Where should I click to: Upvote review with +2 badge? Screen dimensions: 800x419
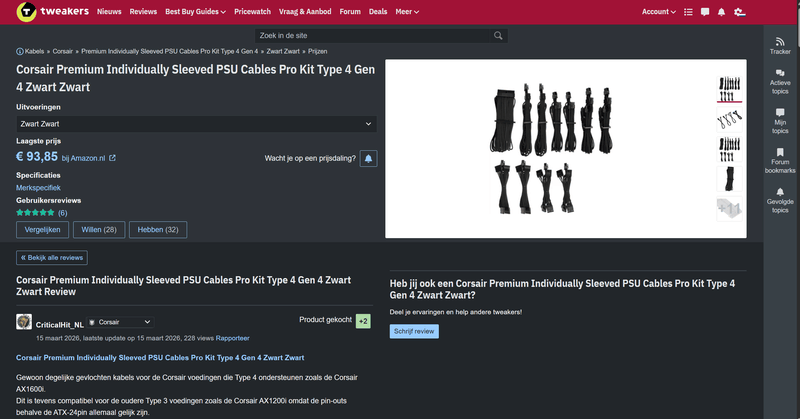363,321
